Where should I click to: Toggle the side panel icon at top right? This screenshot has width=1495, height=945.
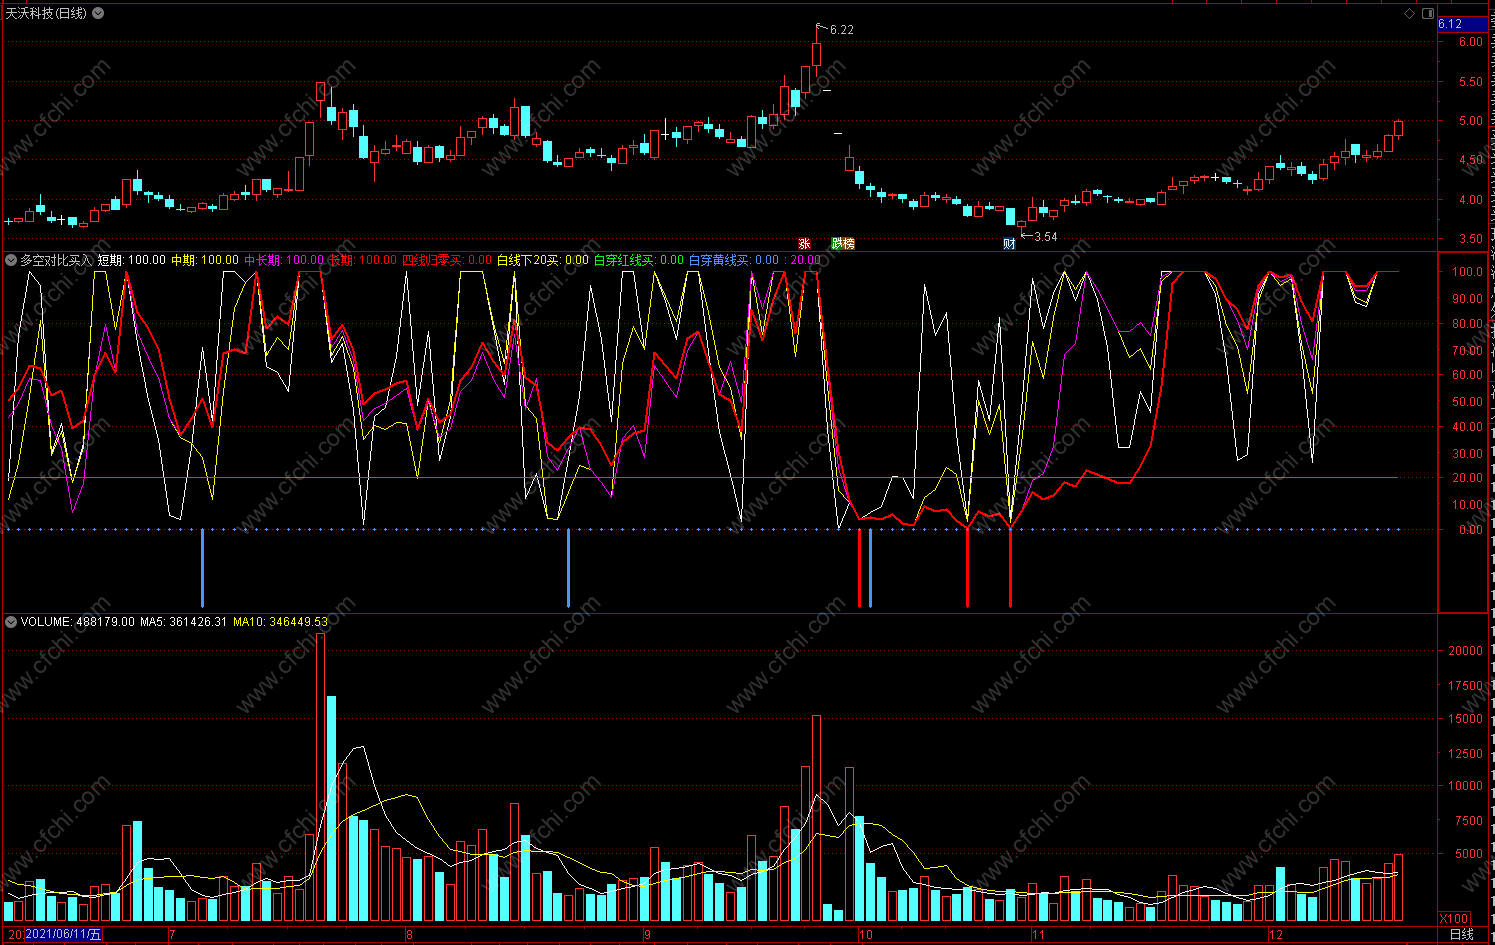pos(1428,13)
